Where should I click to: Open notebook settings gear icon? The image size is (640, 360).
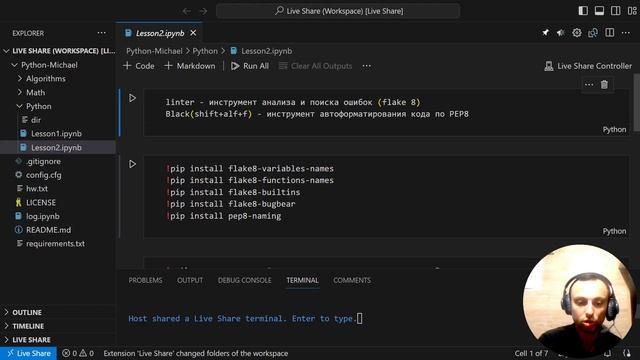coord(577,33)
